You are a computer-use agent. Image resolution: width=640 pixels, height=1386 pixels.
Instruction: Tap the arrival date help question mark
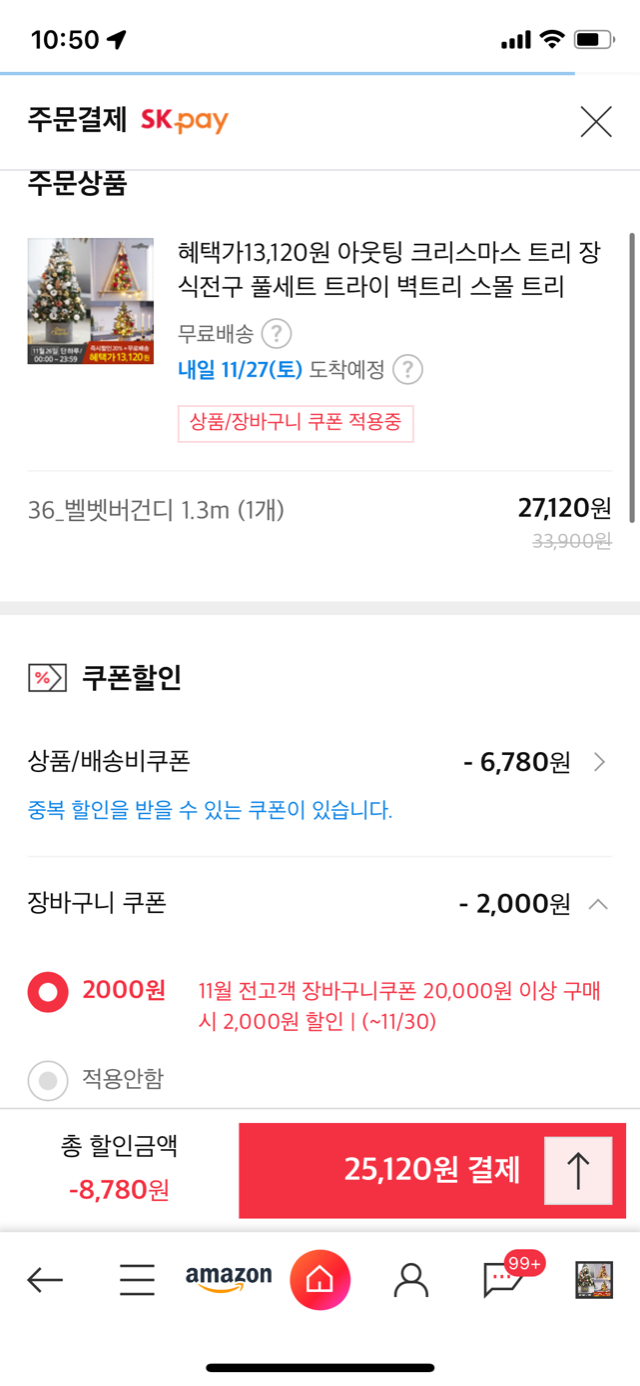pyautogui.click(x=407, y=370)
